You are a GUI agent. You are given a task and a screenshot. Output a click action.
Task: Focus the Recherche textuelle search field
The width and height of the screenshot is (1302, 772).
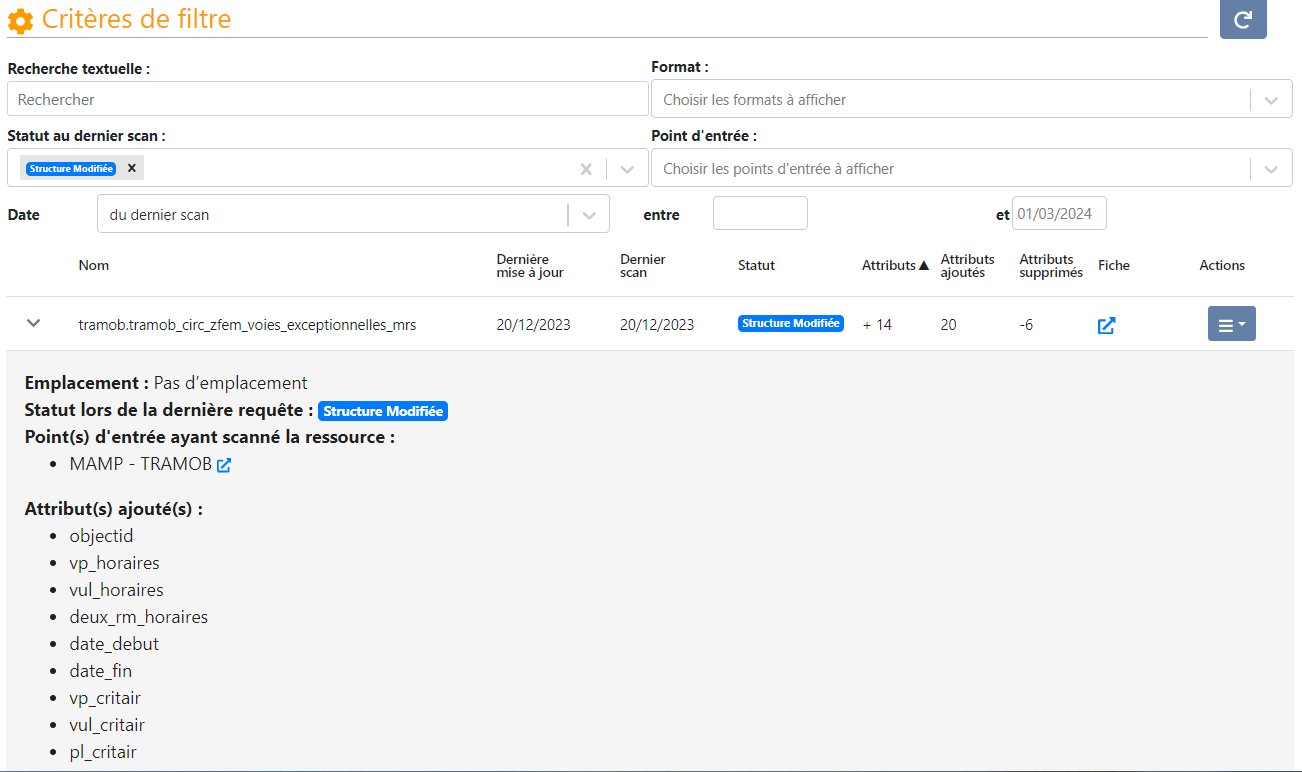click(x=328, y=99)
